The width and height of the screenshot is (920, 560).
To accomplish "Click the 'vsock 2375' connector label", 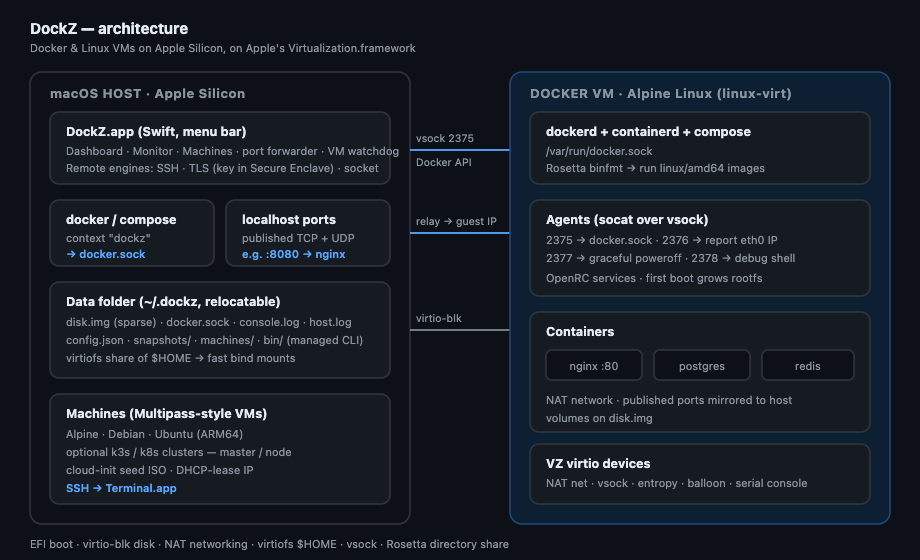I will click(x=445, y=139).
